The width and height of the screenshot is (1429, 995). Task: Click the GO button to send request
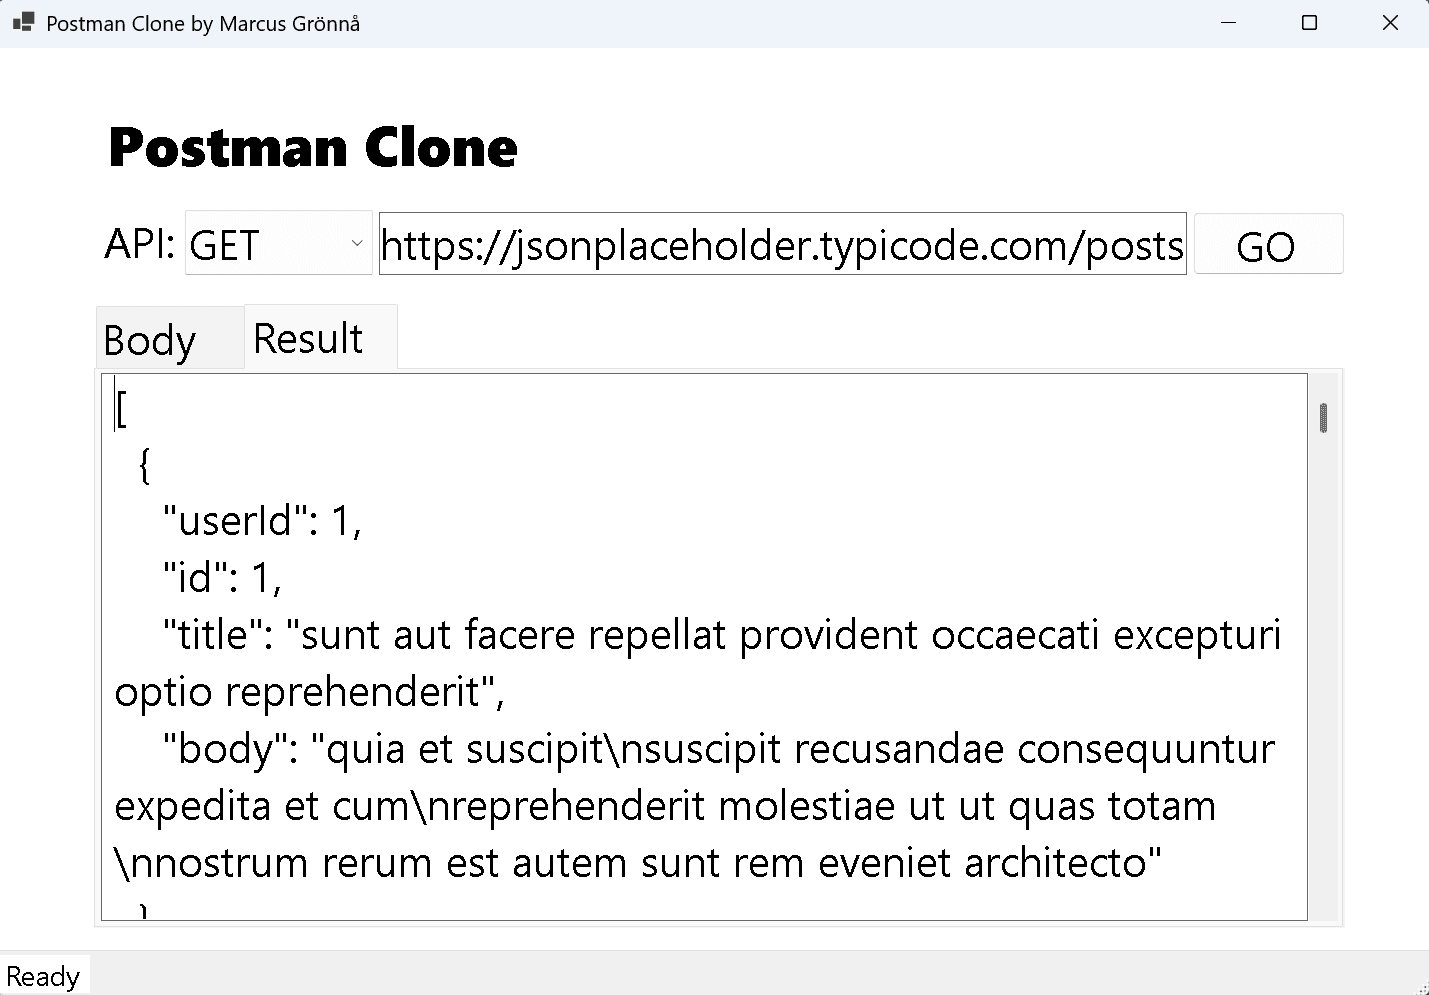[1267, 243]
